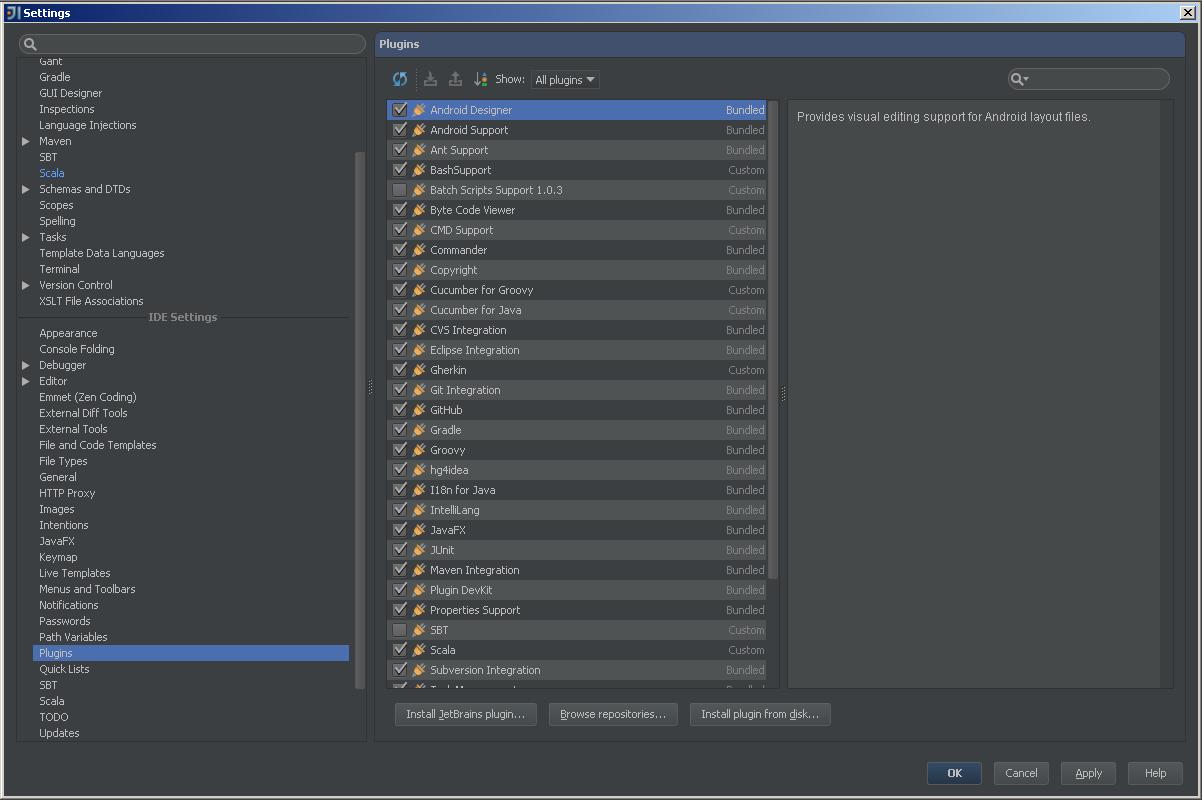Click the settings tree vertical scrollbar
The width and height of the screenshot is (1202, 800).
360,420
